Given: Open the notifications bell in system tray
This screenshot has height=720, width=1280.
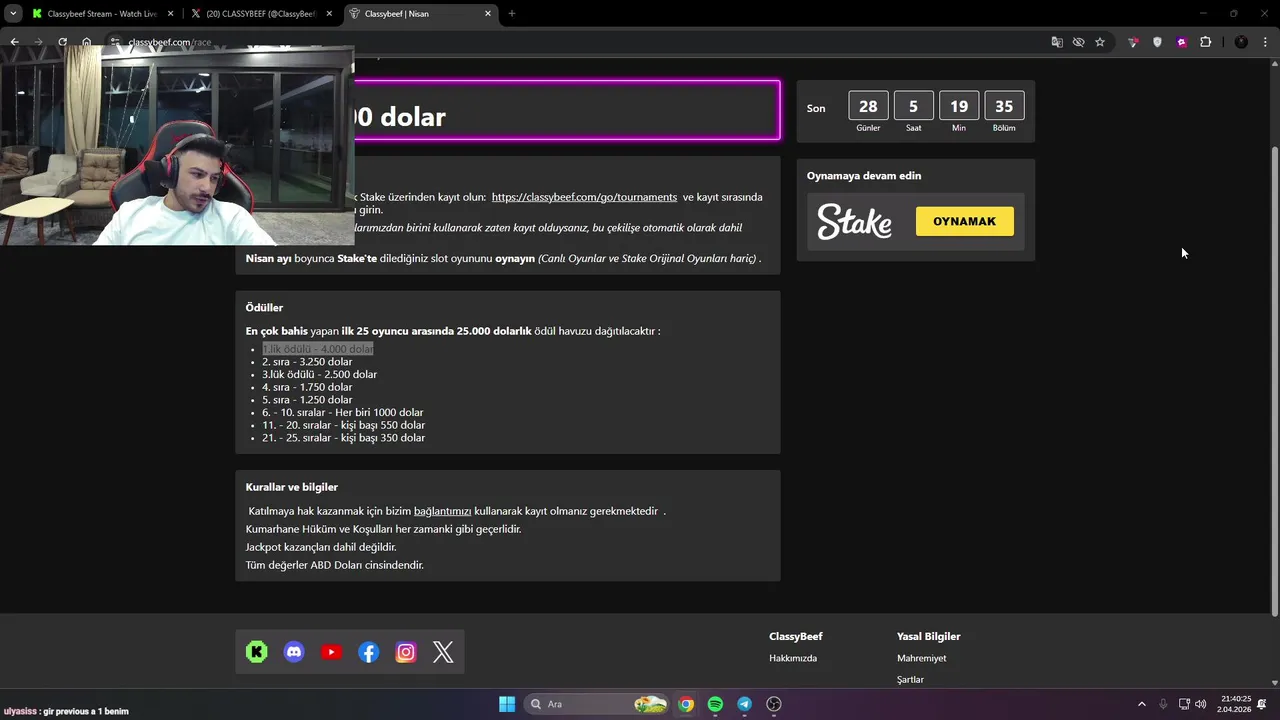Looking at the screenshot, I should coord(1262,704).
